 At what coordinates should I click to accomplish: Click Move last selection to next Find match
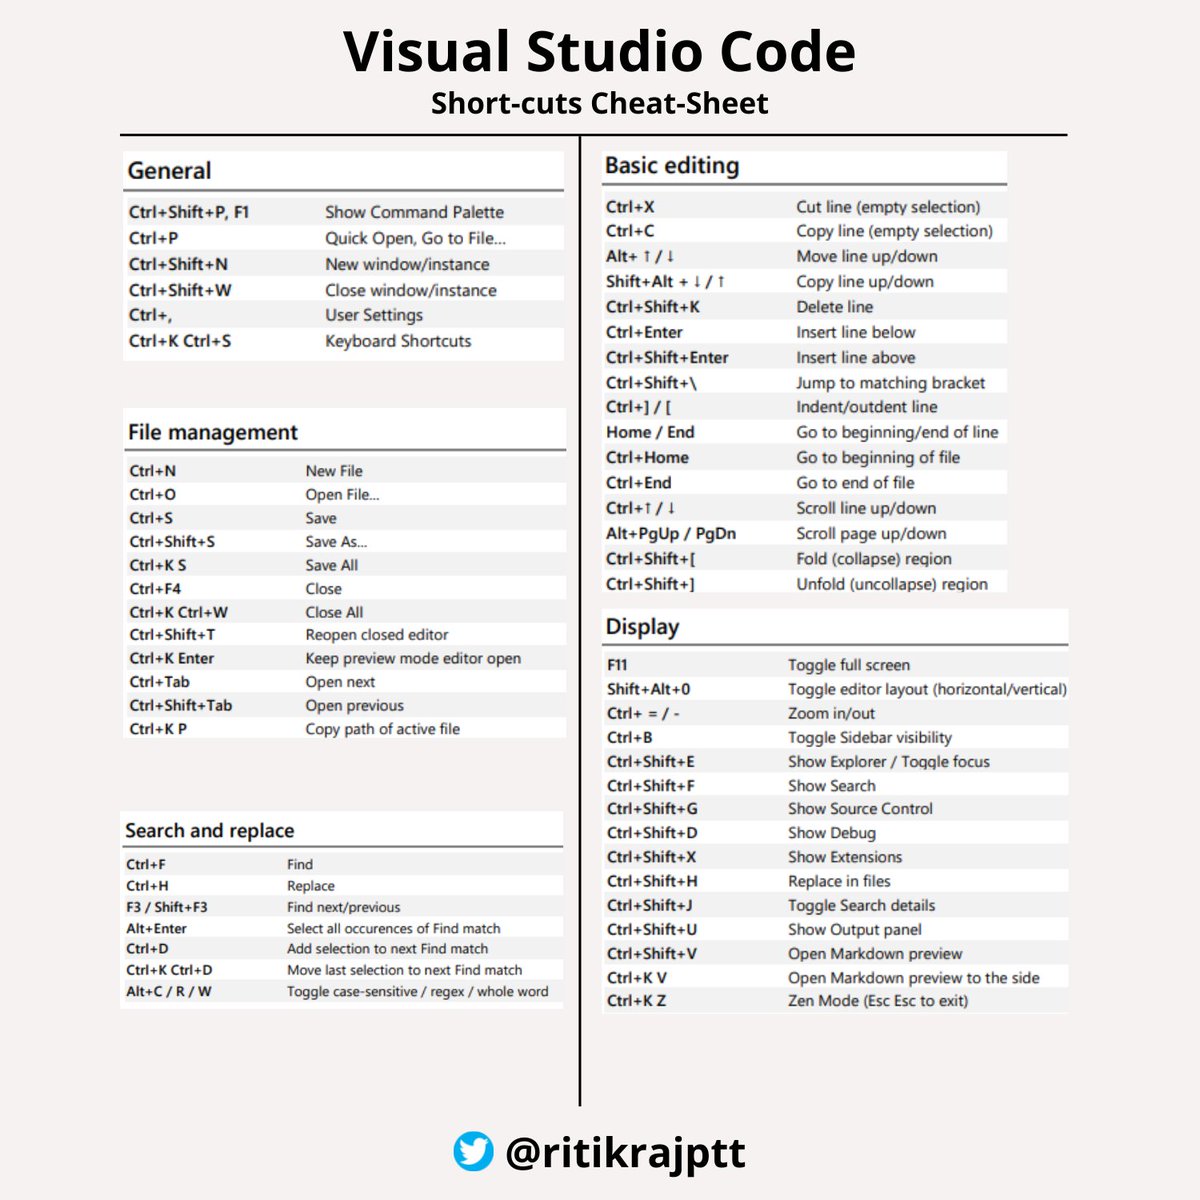click(405, 970)
